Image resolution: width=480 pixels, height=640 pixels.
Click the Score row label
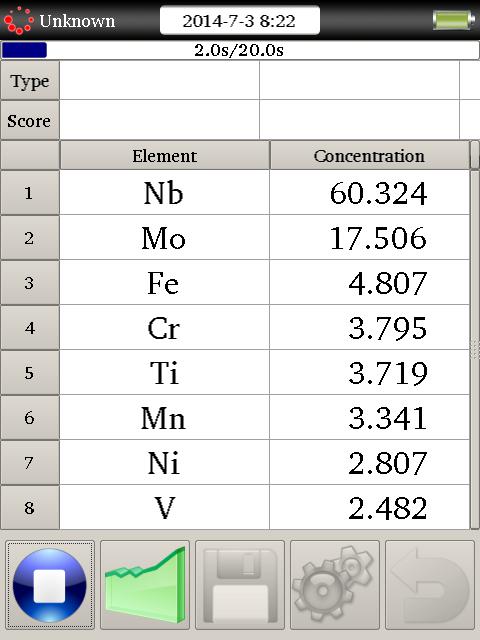(x=30, y=120)
